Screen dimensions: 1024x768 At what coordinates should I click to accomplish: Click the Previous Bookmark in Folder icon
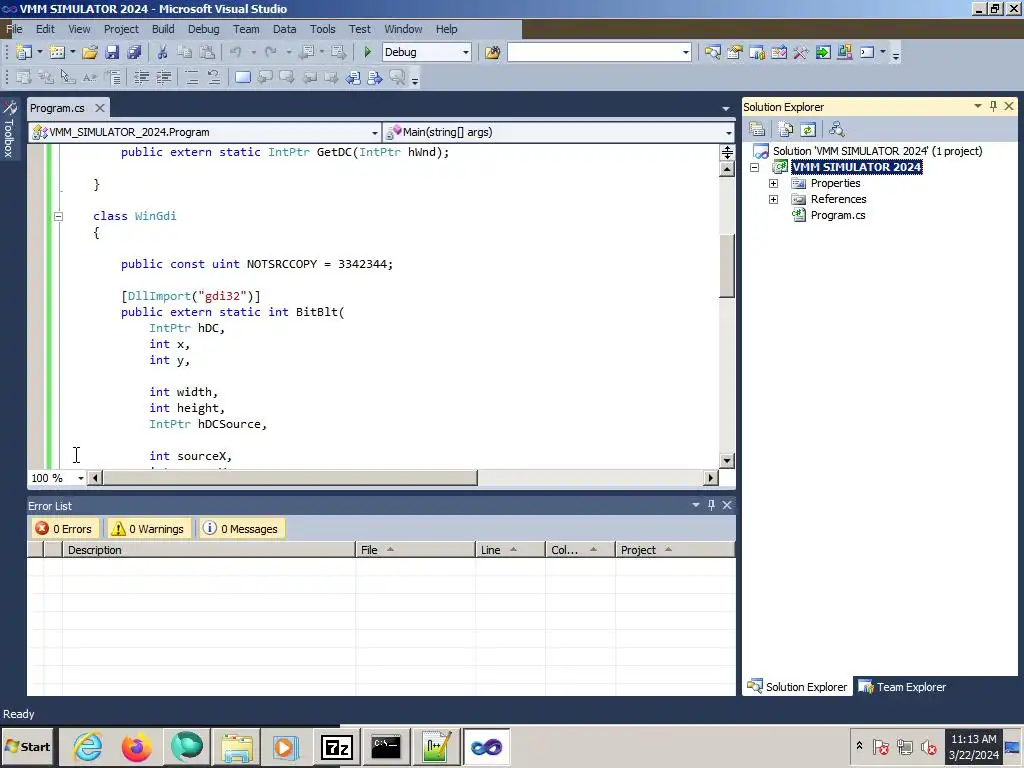[310, 78]
